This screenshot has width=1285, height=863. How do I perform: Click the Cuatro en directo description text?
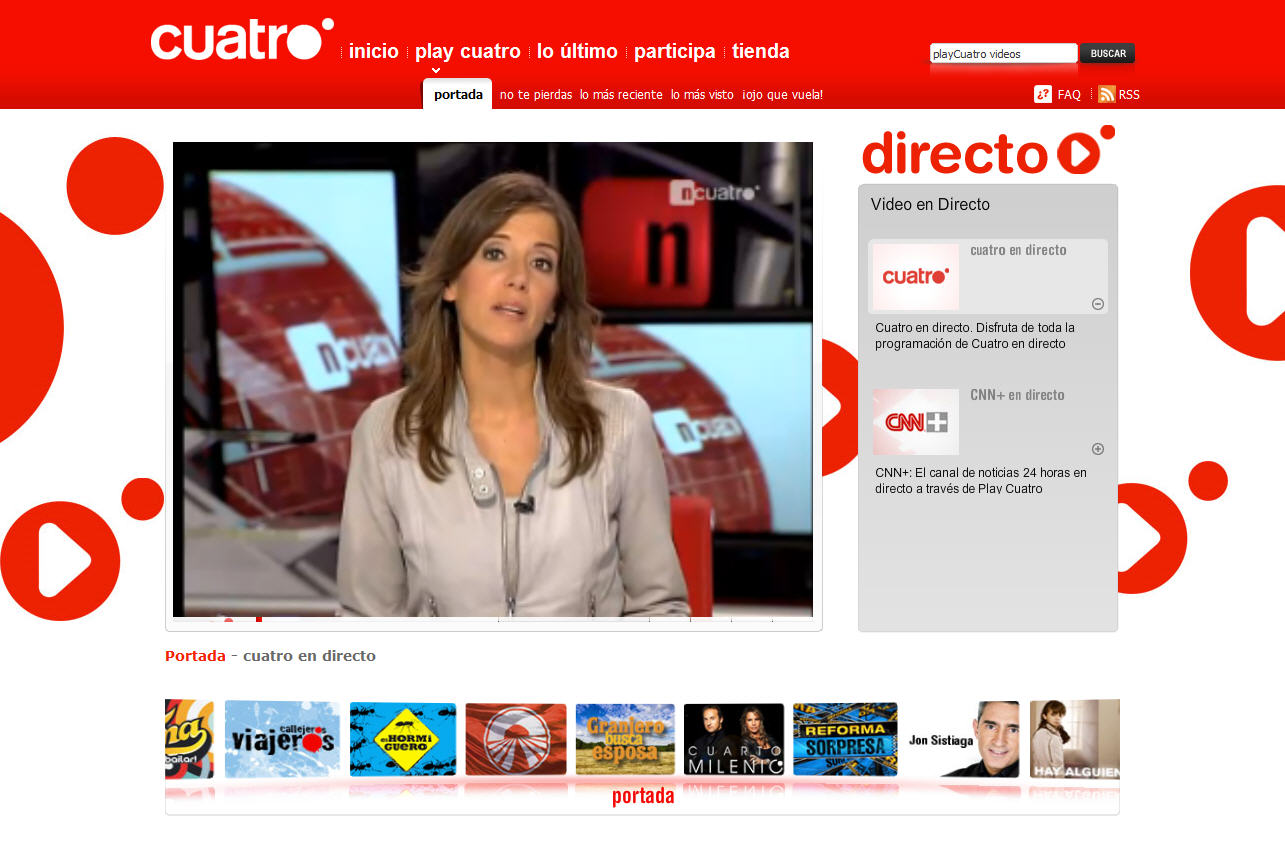tap(975, 336)
